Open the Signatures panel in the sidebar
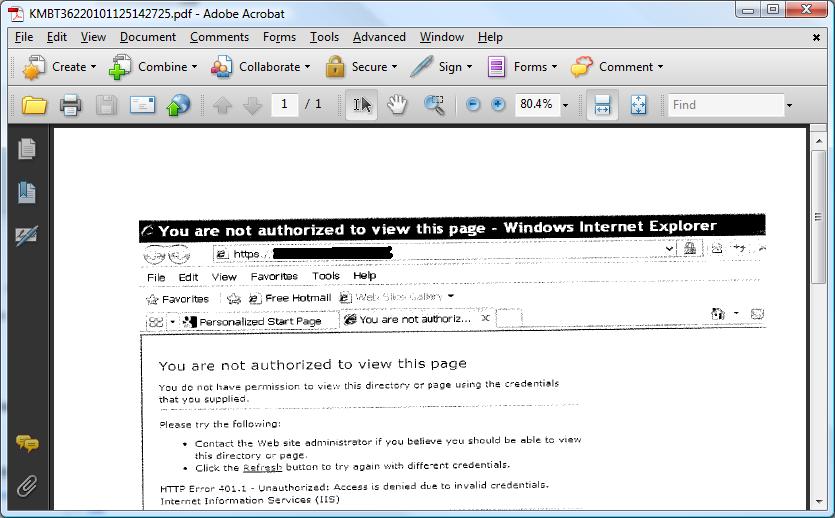Viewport: 835px width, 518px height. coord(27,235)
